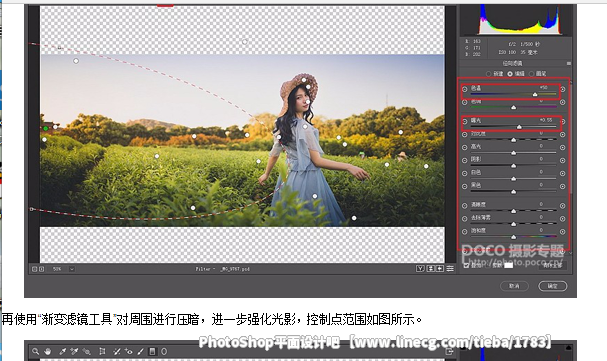Select the Red Eye Removal tool
This screenshot has height=361, width=607.
tap(129, 351)
